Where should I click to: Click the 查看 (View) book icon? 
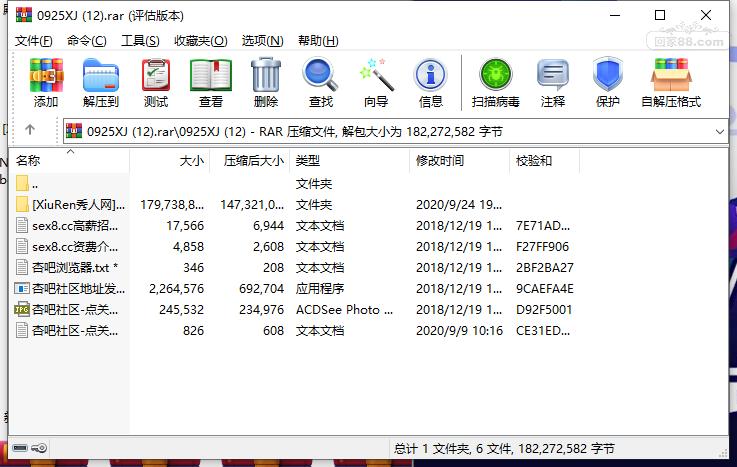(211, 75)
